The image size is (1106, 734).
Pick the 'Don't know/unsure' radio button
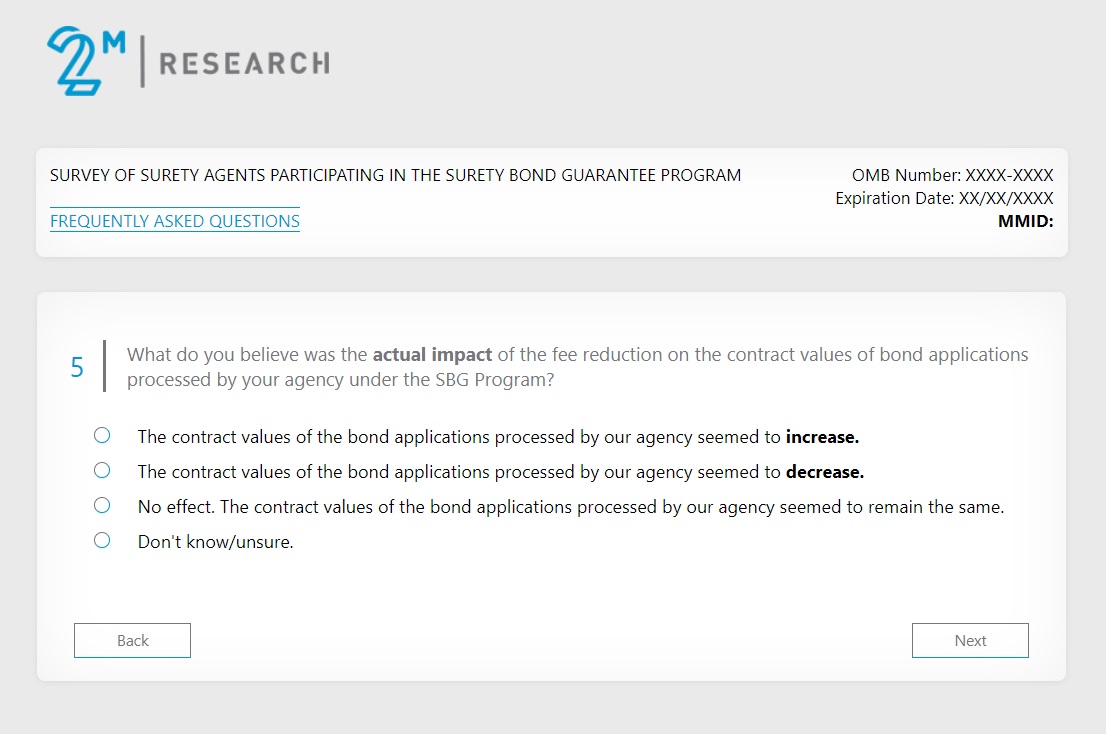[102, 540]
